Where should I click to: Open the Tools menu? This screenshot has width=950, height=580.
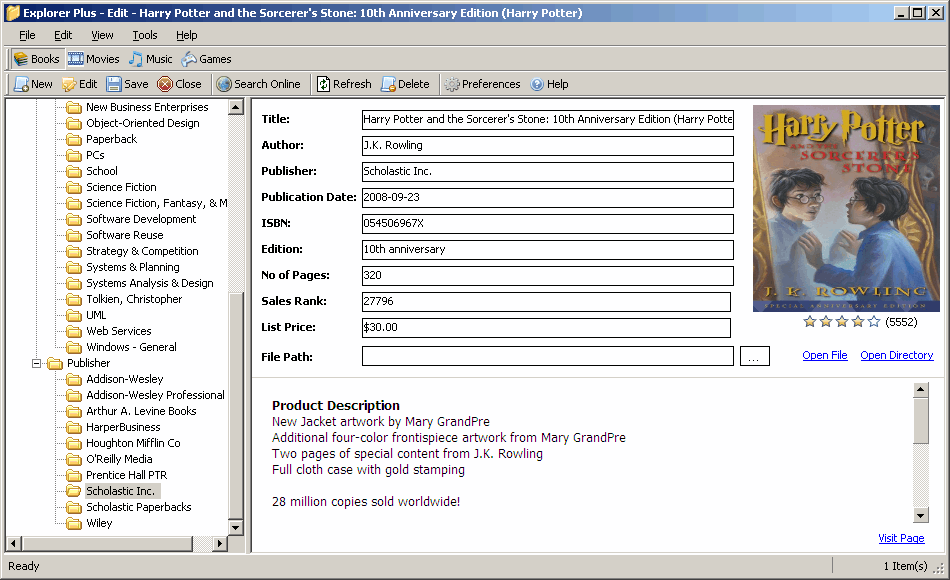click(145, 35)
